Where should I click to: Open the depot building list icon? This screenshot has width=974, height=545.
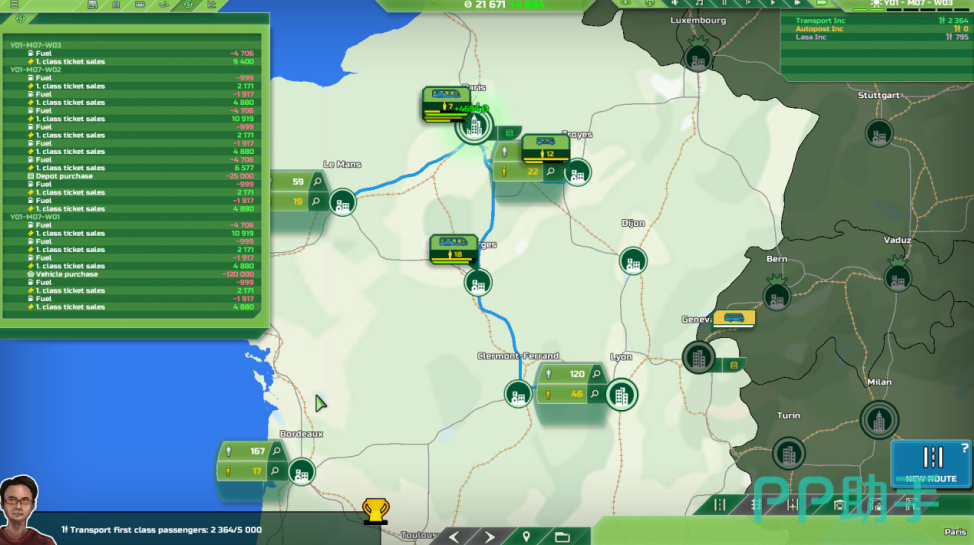click(x=116, y=4)
